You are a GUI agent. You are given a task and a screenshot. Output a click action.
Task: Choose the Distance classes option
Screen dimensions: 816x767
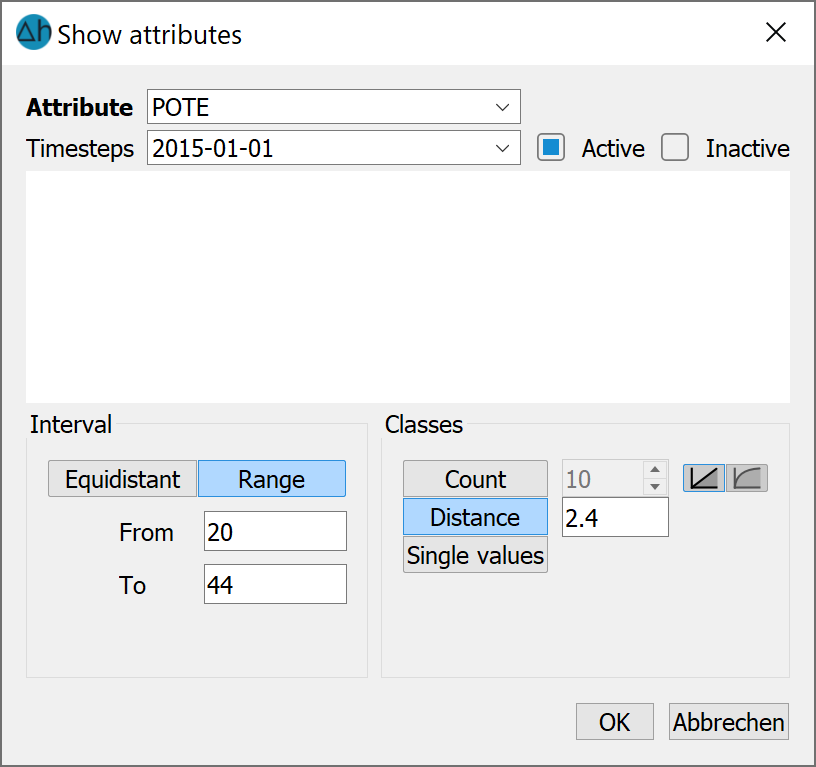coord(475,517)
